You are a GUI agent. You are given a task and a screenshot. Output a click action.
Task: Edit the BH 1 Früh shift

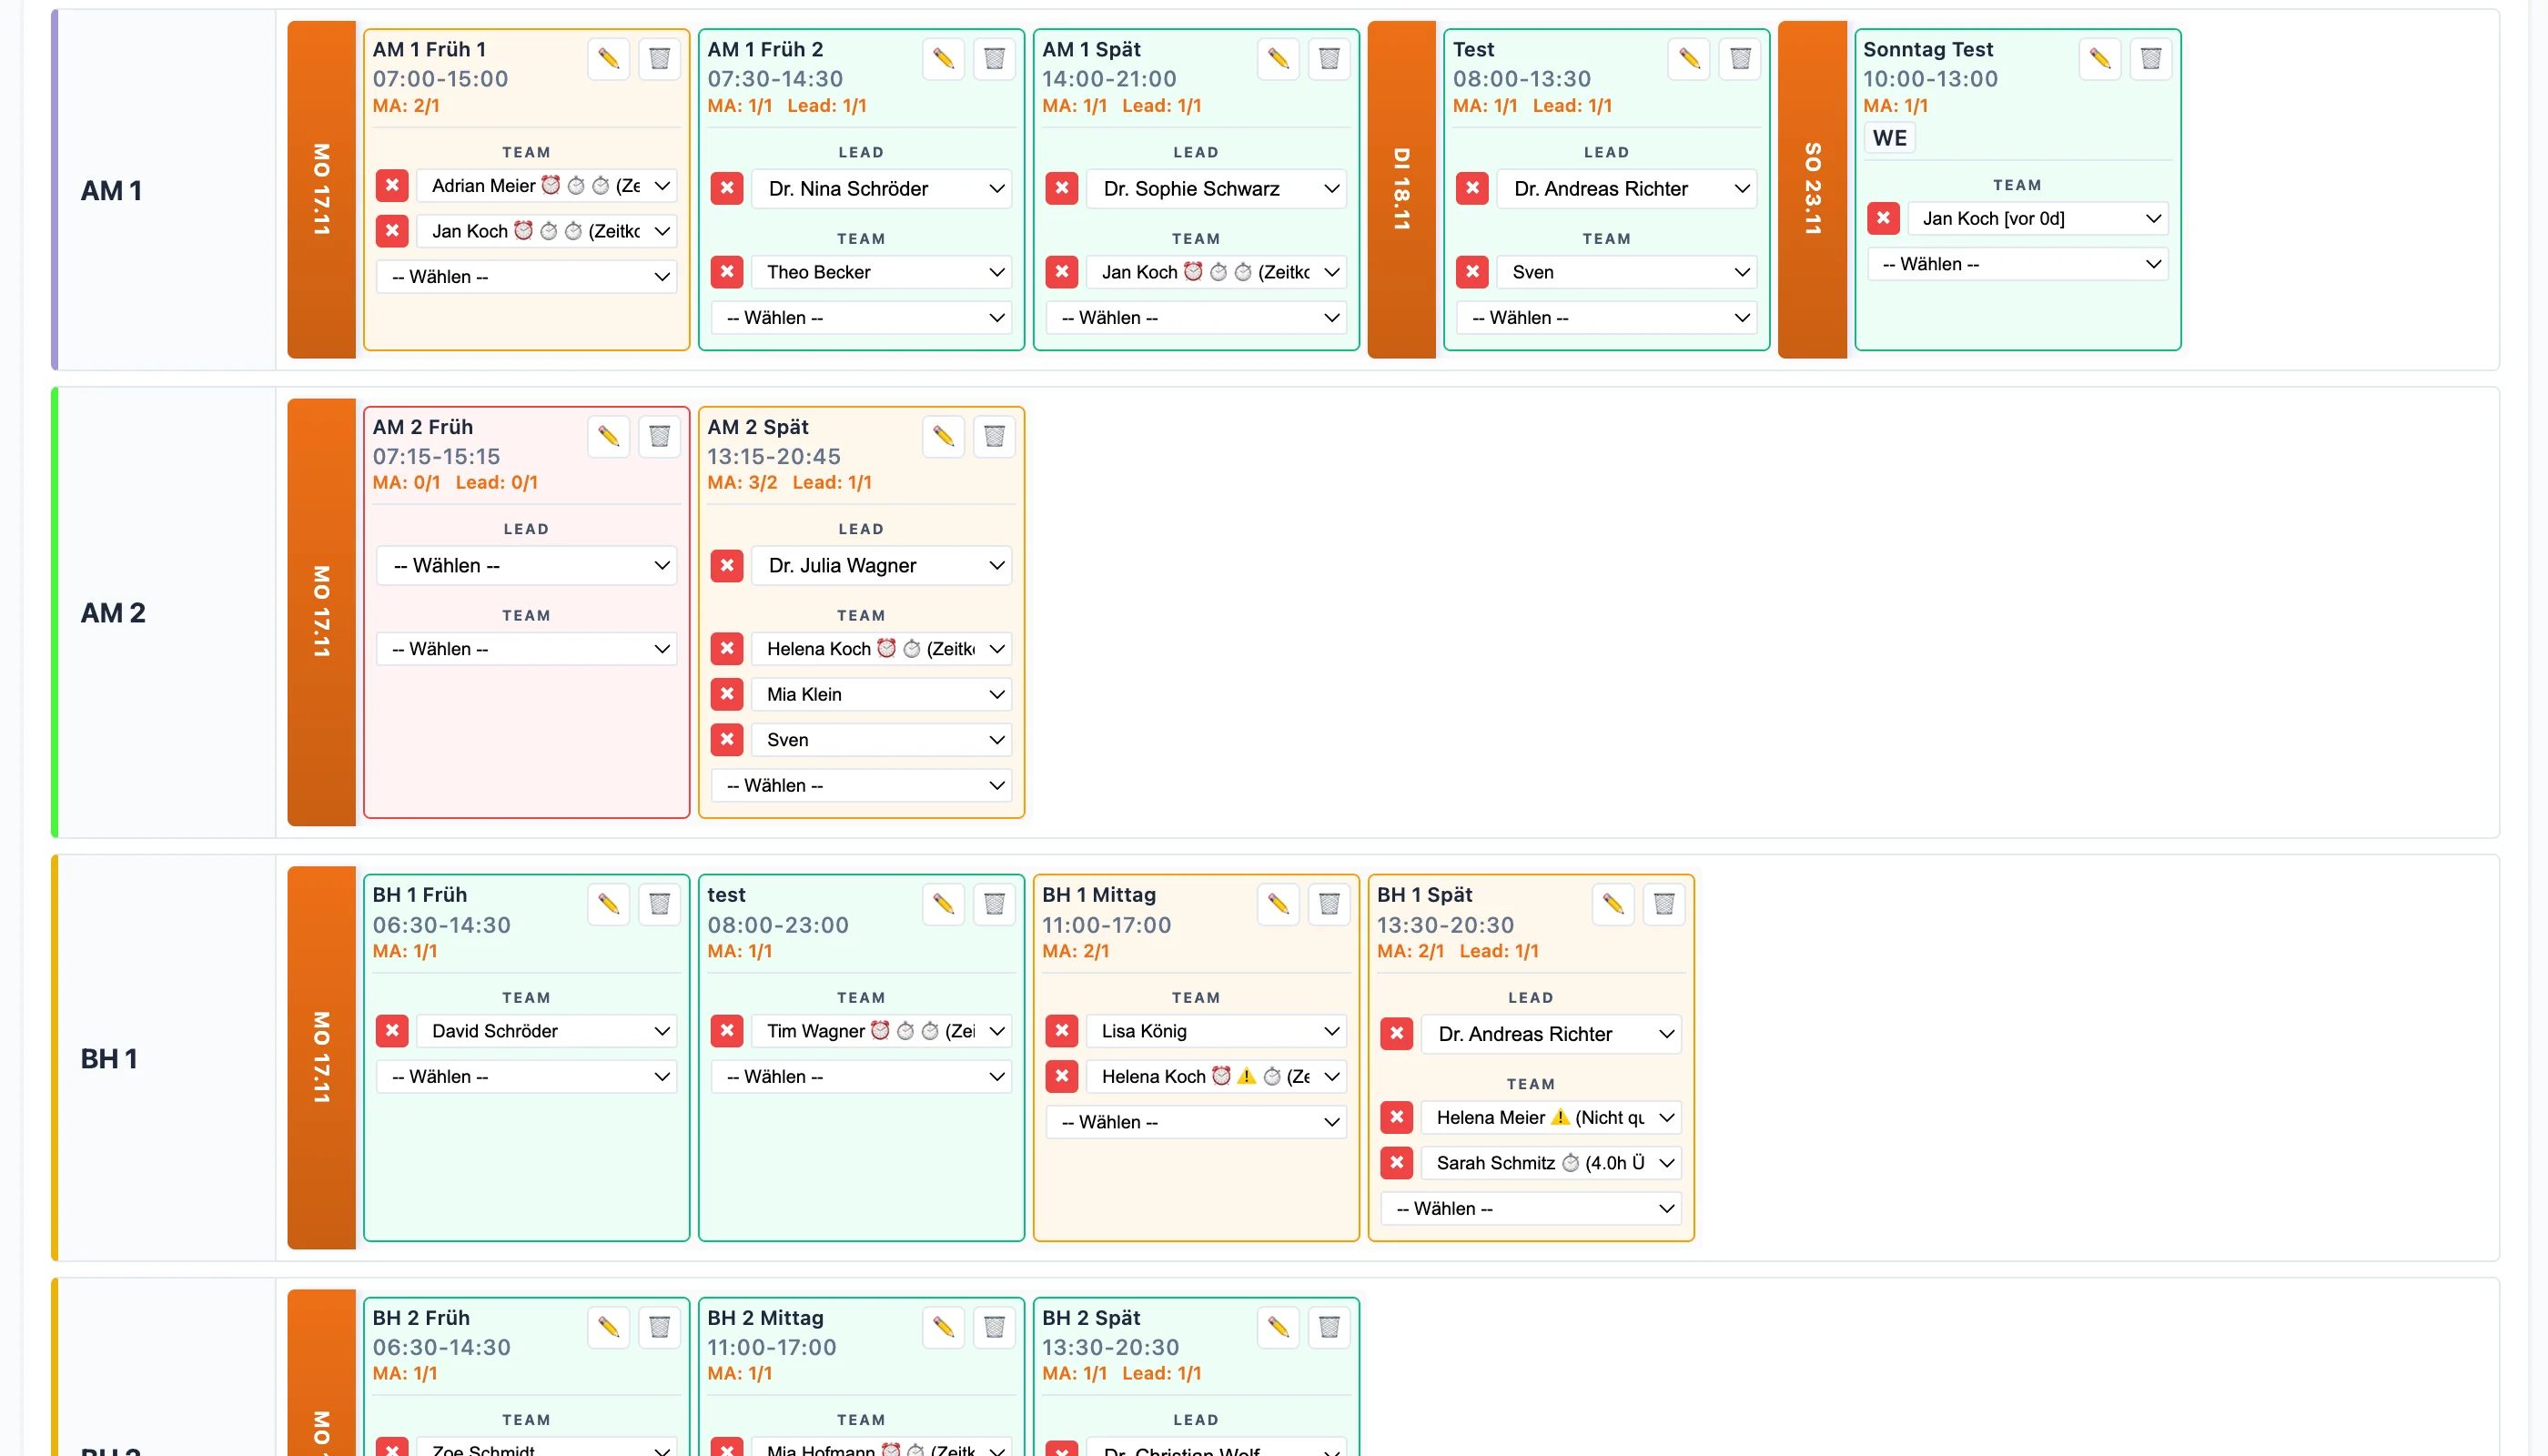(608, 904)
